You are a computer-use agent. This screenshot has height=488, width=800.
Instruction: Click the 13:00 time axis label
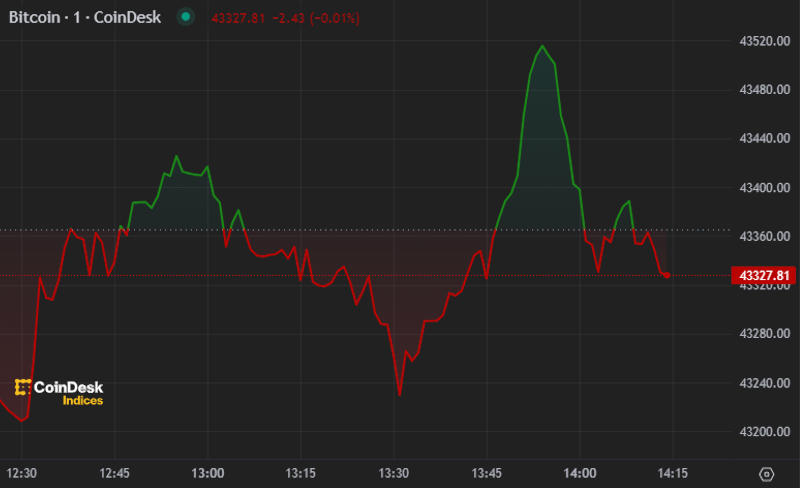[208, 473]
